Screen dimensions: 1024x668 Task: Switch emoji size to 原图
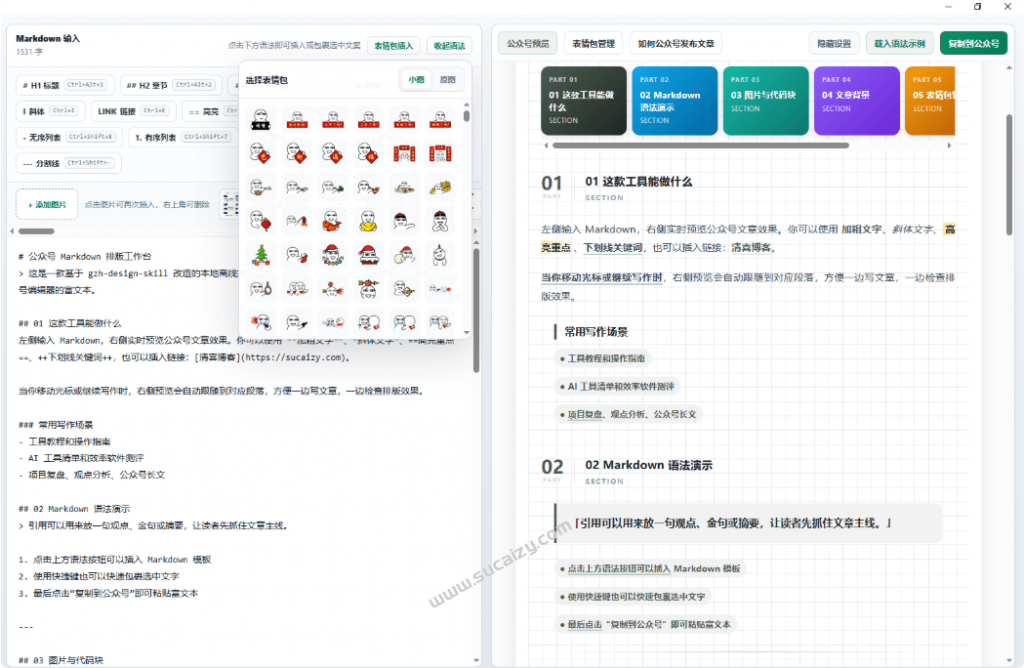coord(447,80)
